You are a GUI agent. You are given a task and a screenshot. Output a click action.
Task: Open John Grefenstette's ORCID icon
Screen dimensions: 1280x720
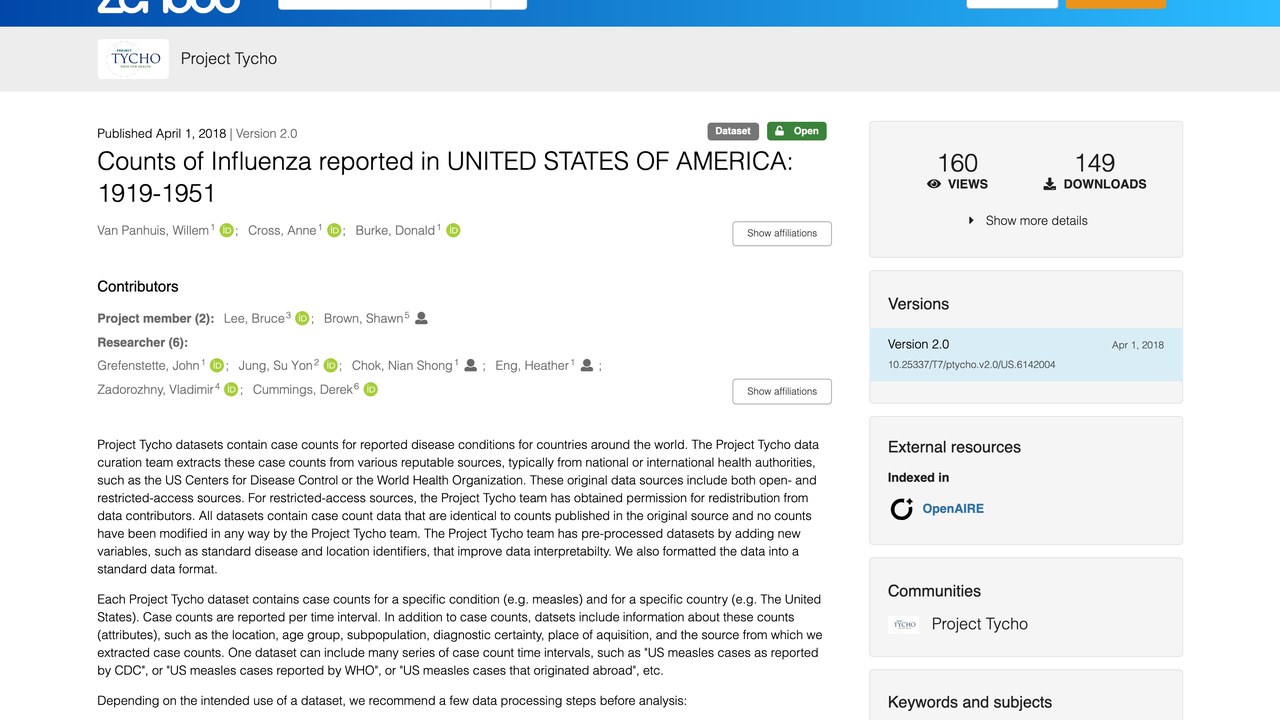pyautogui.click(x=217, y=365)
